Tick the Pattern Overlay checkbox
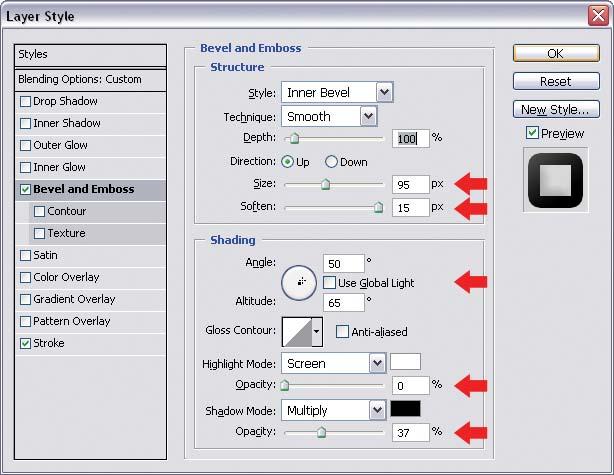Viewport: 614px width, 475px height. pos(25,321)
